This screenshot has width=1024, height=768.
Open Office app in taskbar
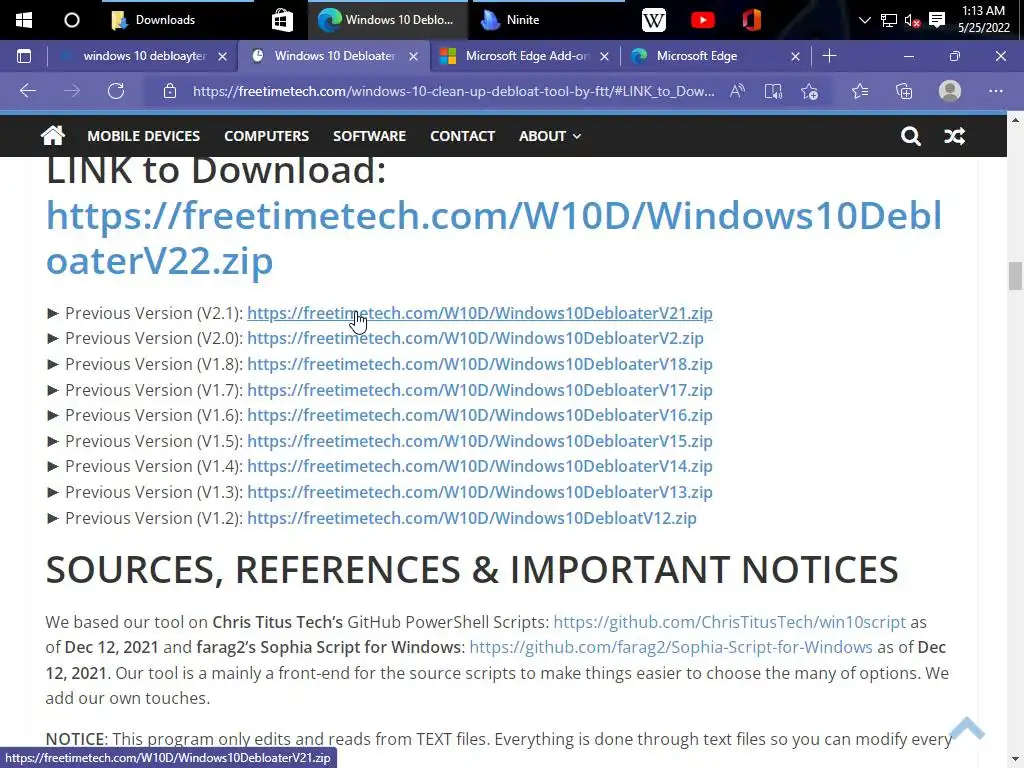click(752, 20)
